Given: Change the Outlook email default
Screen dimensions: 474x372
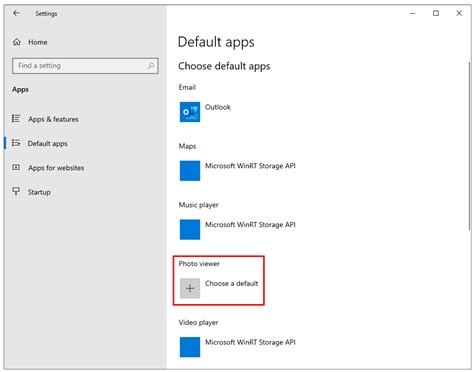Looking at the screenshot, I should coord(205,112).
